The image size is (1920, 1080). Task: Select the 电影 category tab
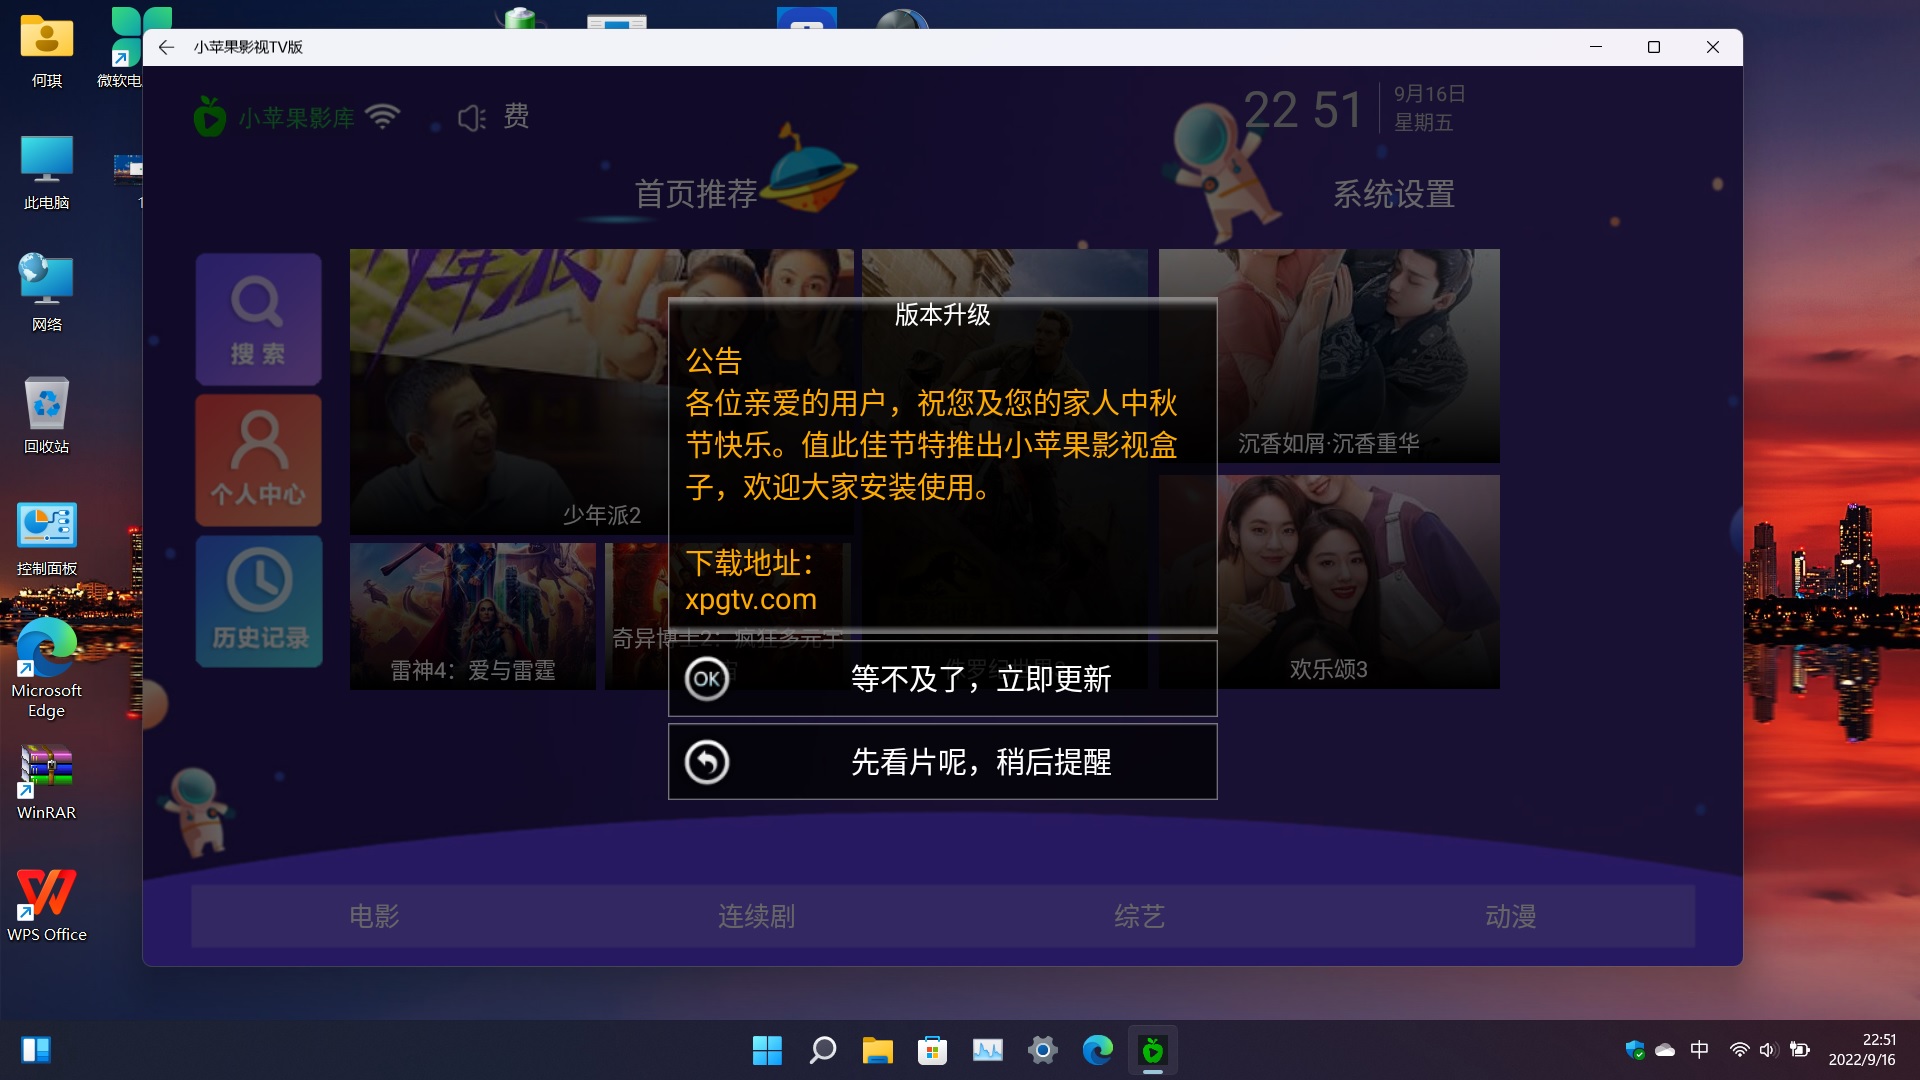tap(374, 916)
